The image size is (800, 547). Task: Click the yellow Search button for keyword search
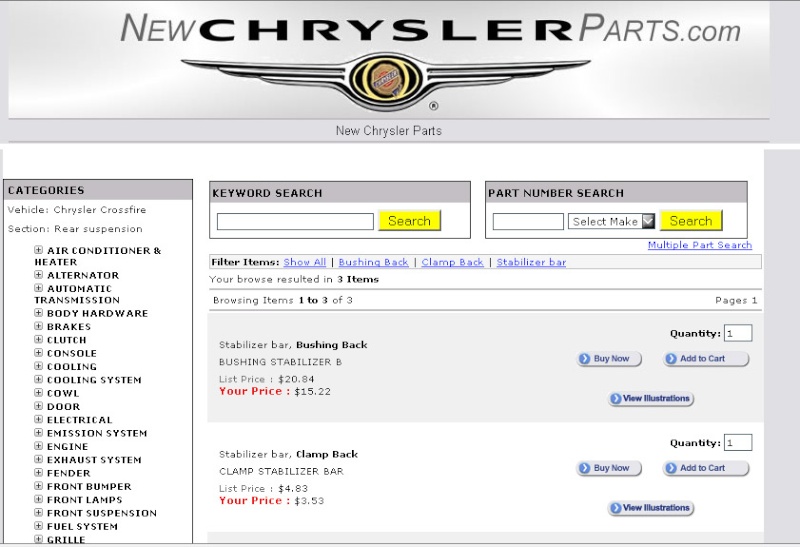tap(409, 220)
